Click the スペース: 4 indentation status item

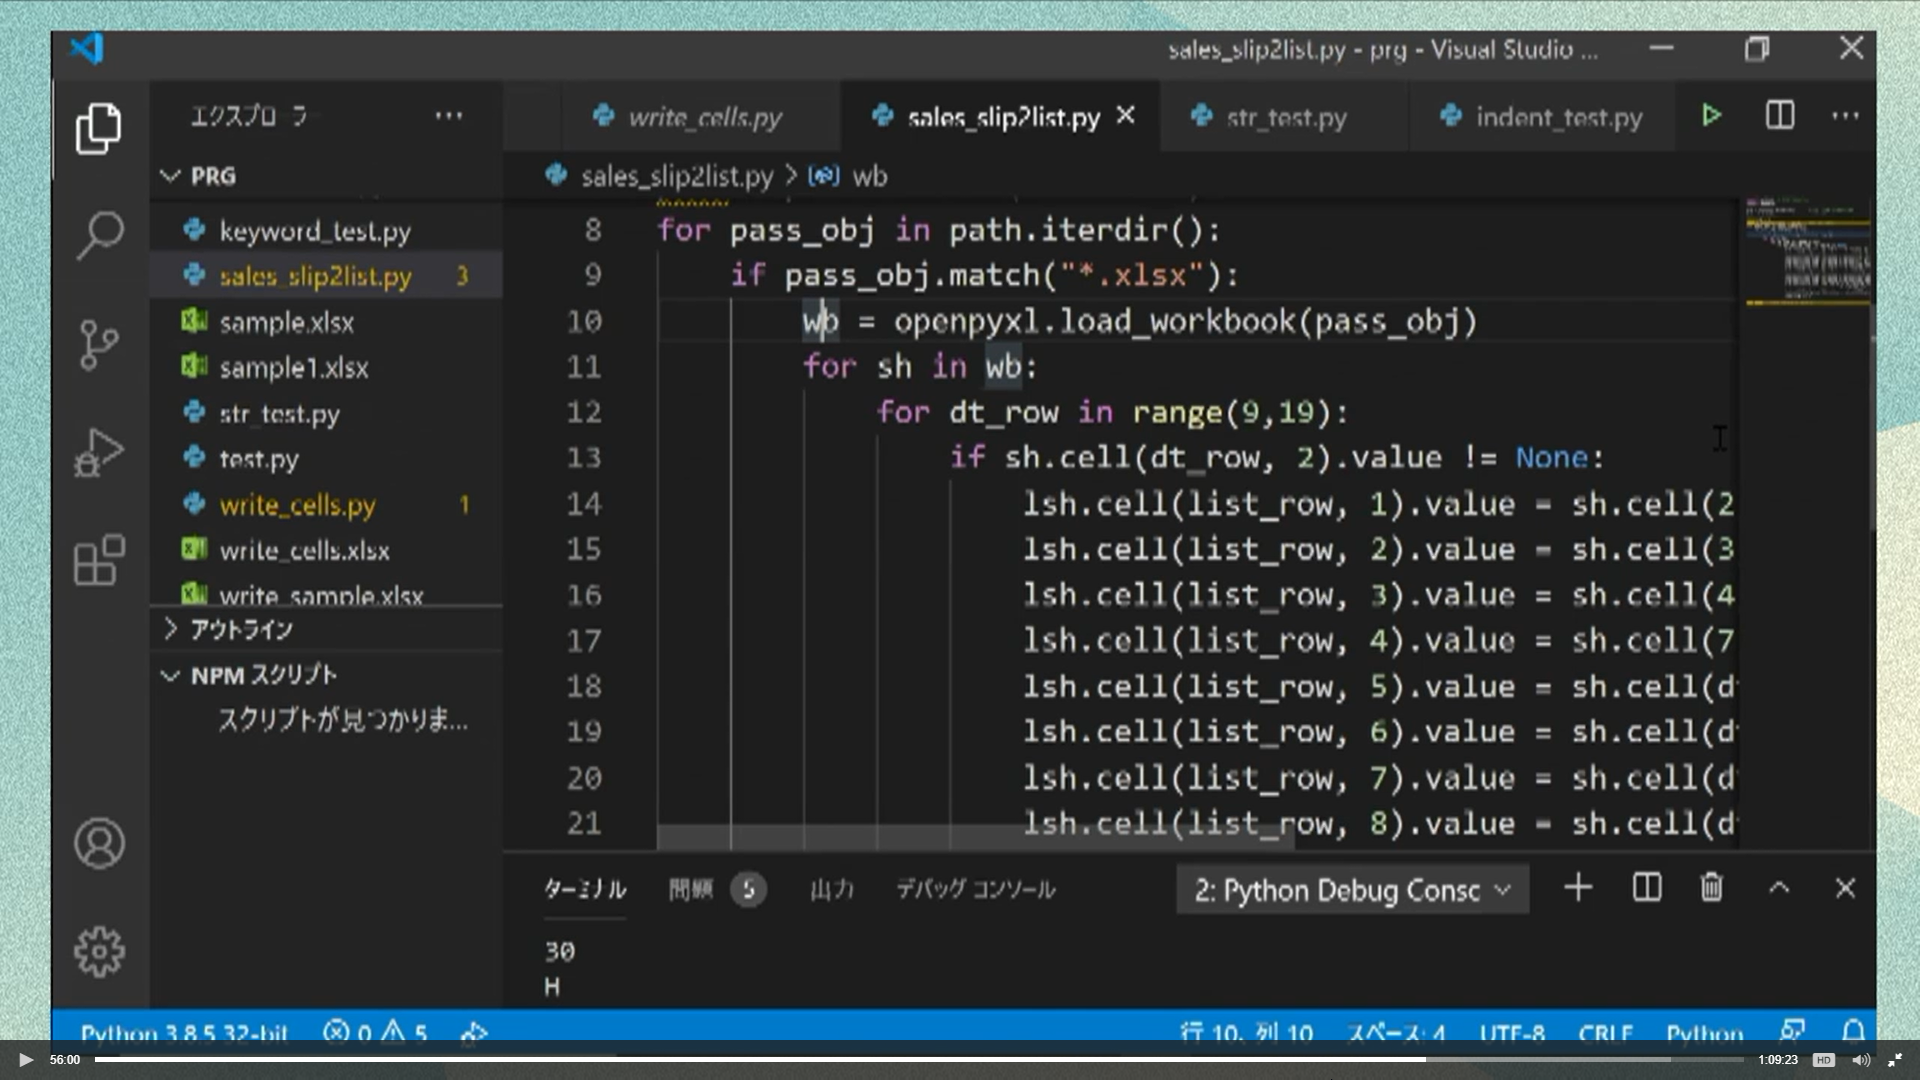click(1396, 1031)
